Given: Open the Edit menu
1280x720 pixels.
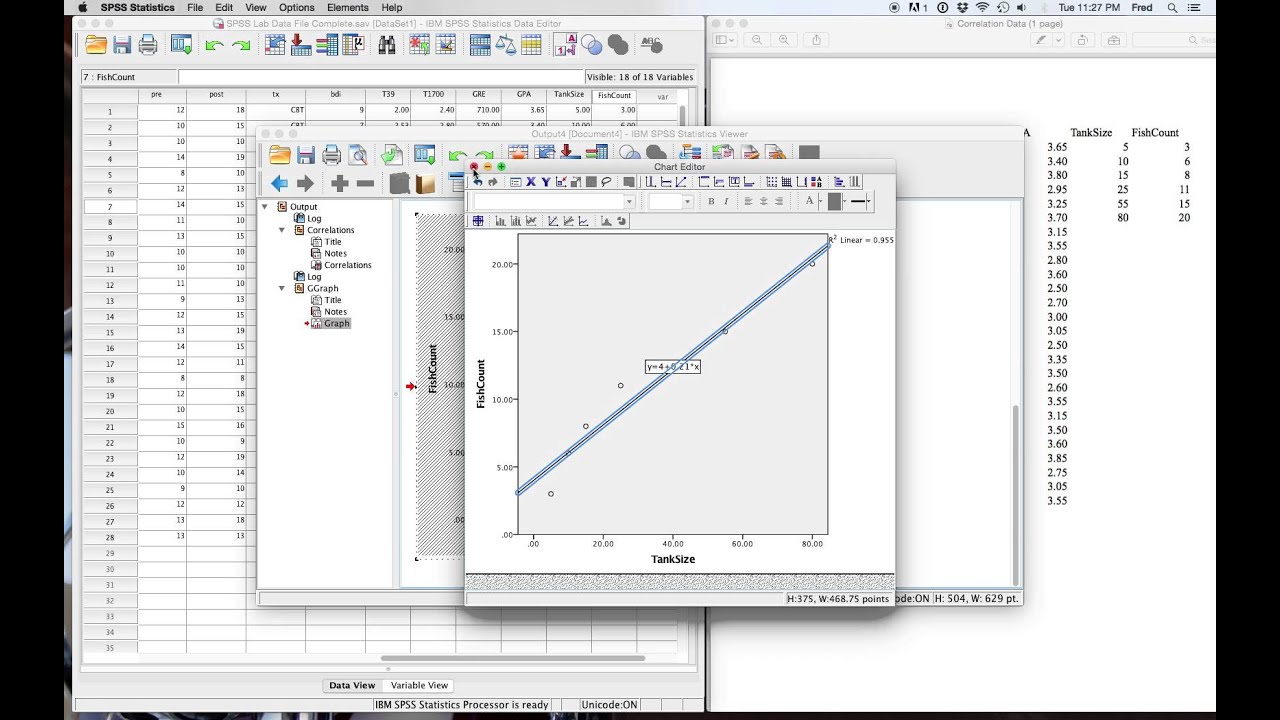Looking at the screenshot, I should tap(224, 7).
